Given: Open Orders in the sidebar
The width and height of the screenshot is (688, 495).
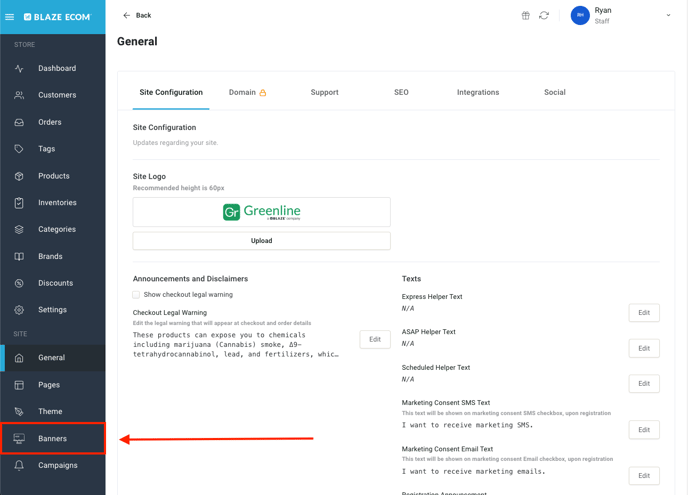Looking at the screenshot, I should point(49,122).
